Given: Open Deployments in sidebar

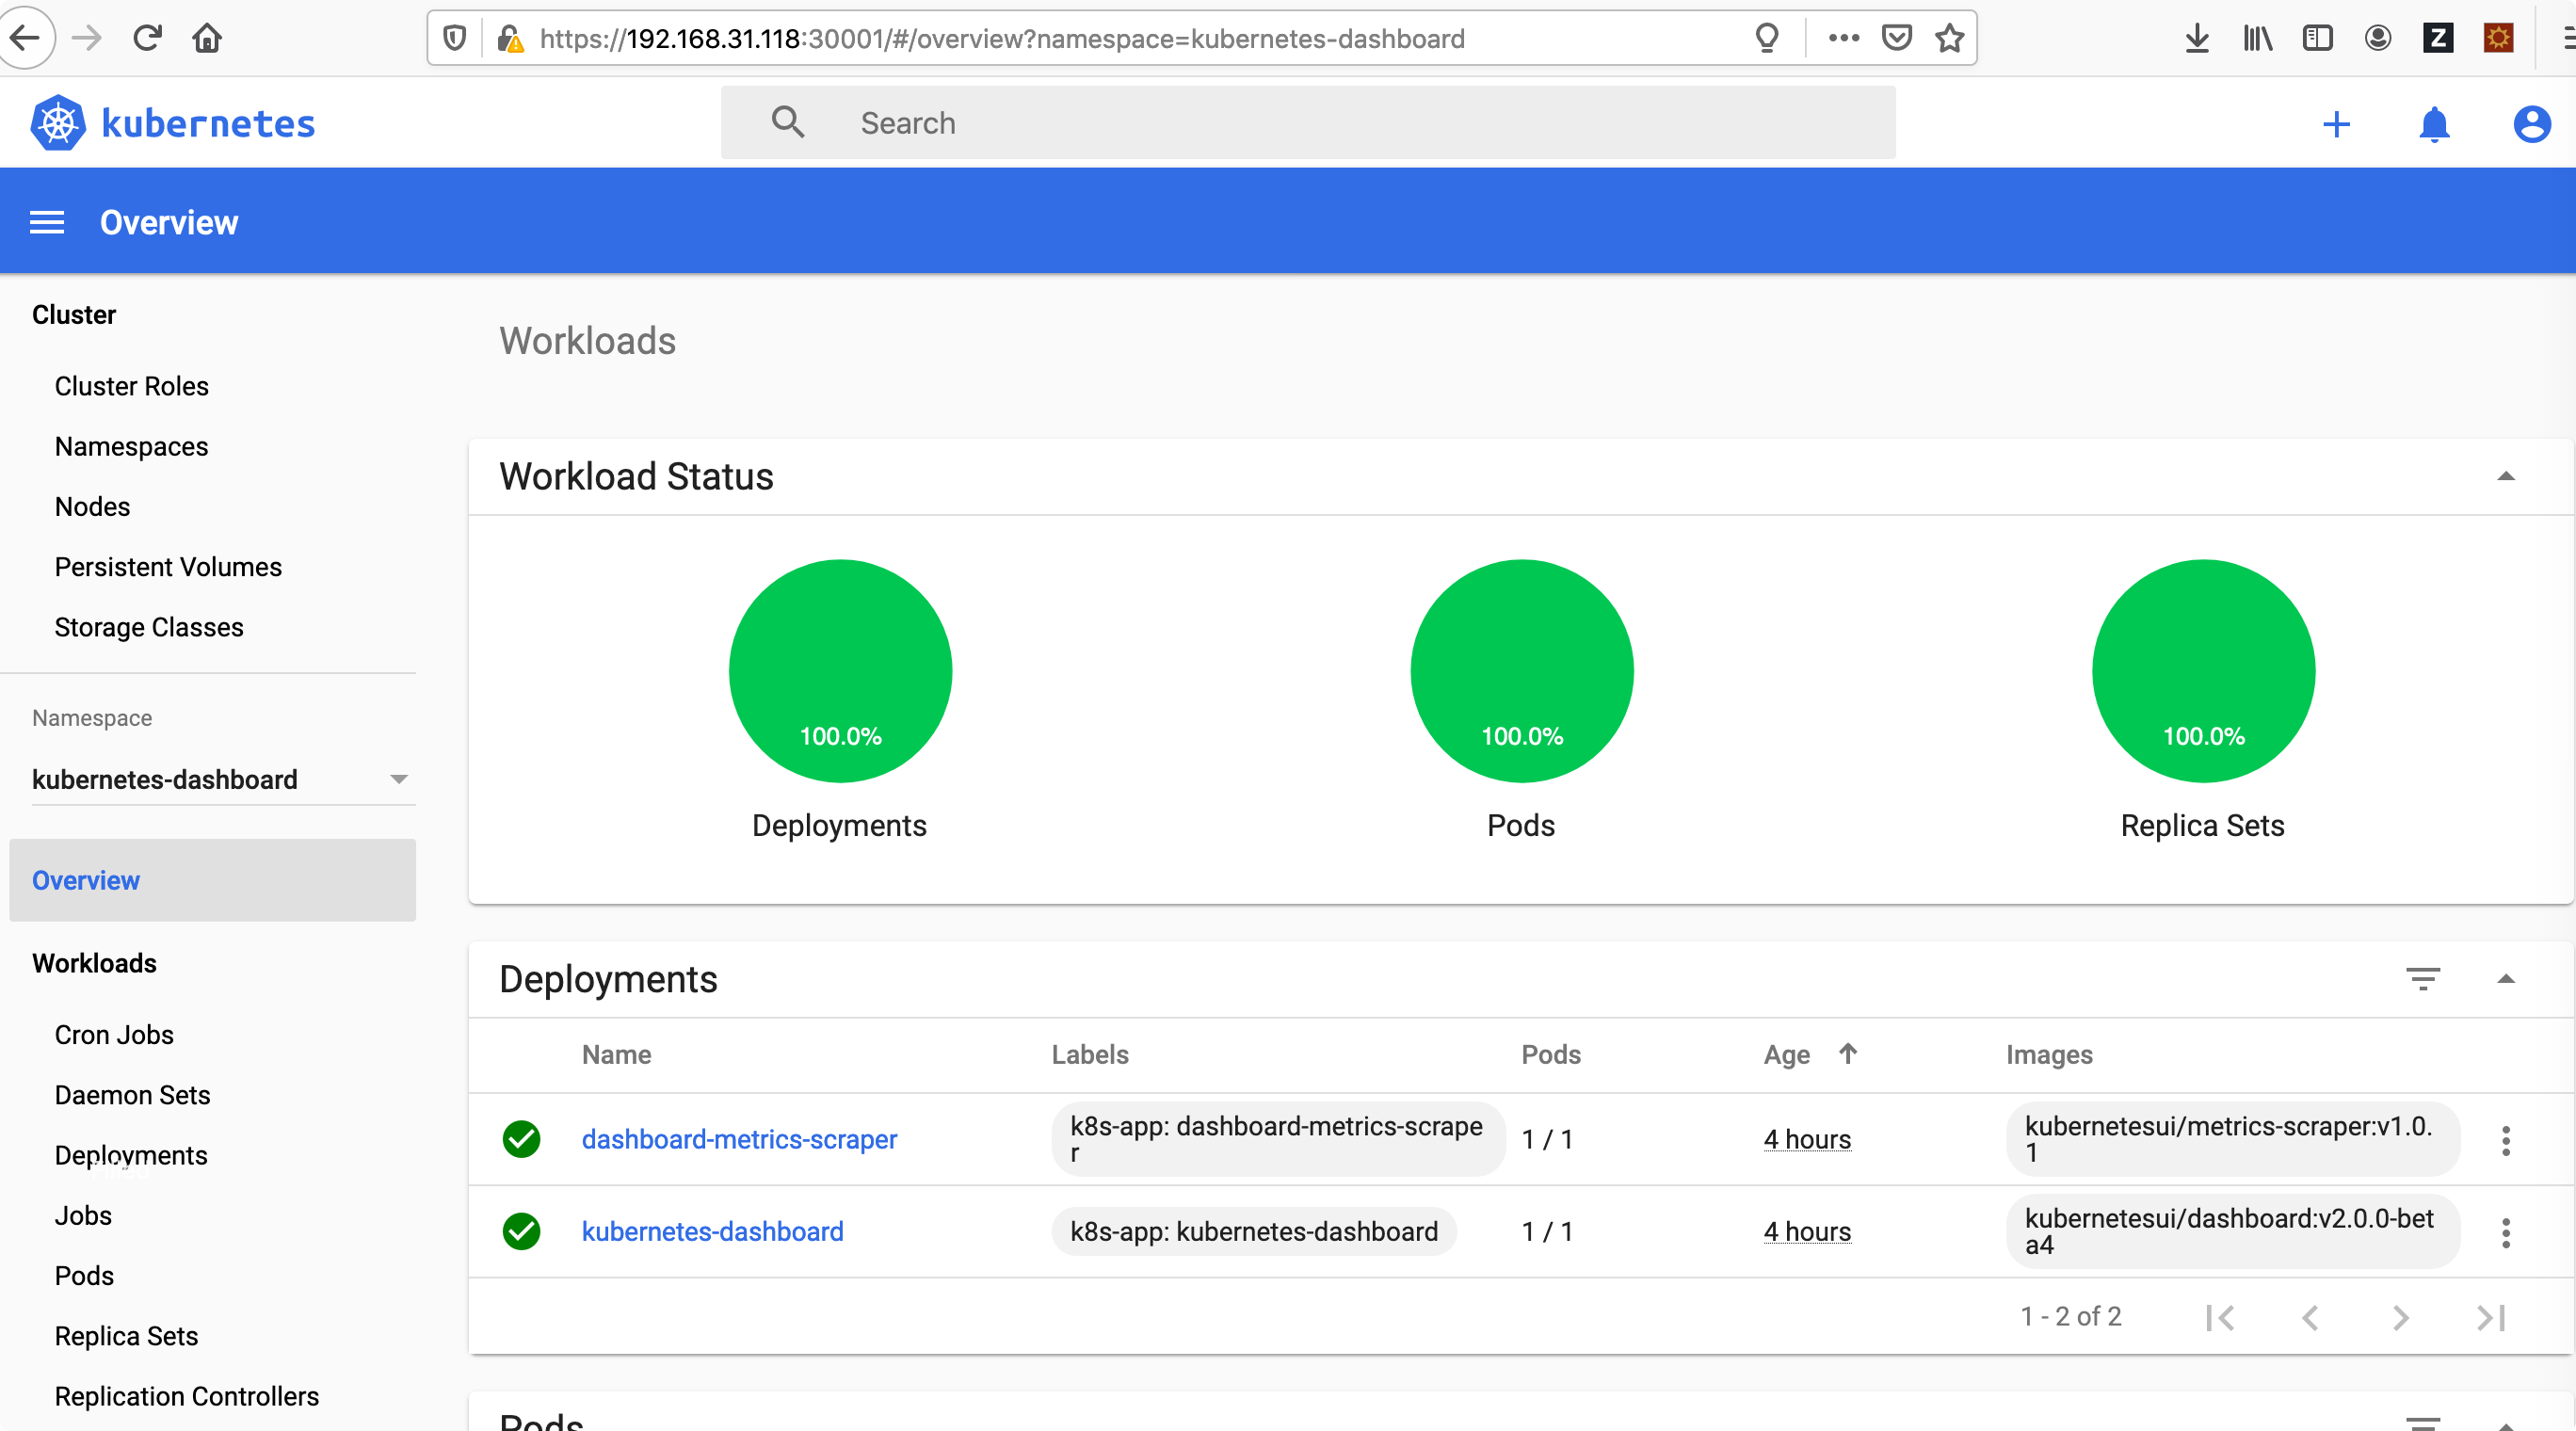Looking at the screenshot, I should pos(131,1154).
